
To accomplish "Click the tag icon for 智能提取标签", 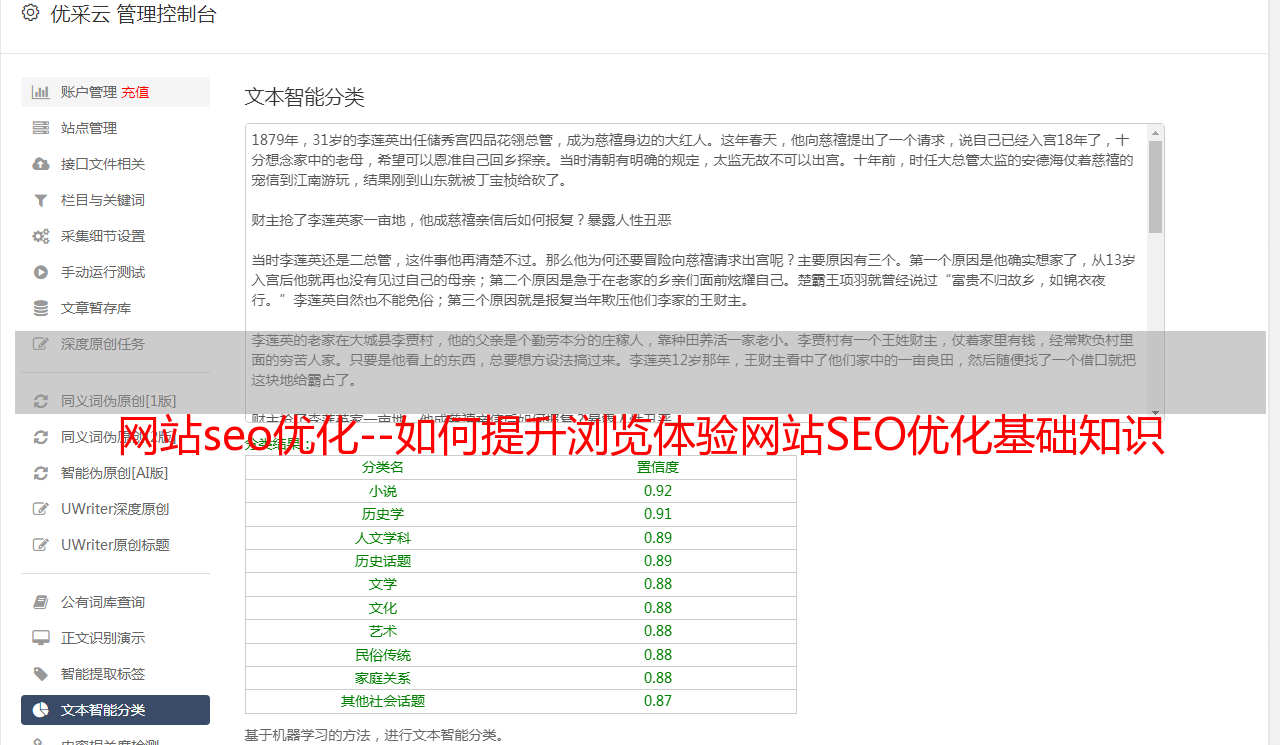I will (41, 674).
